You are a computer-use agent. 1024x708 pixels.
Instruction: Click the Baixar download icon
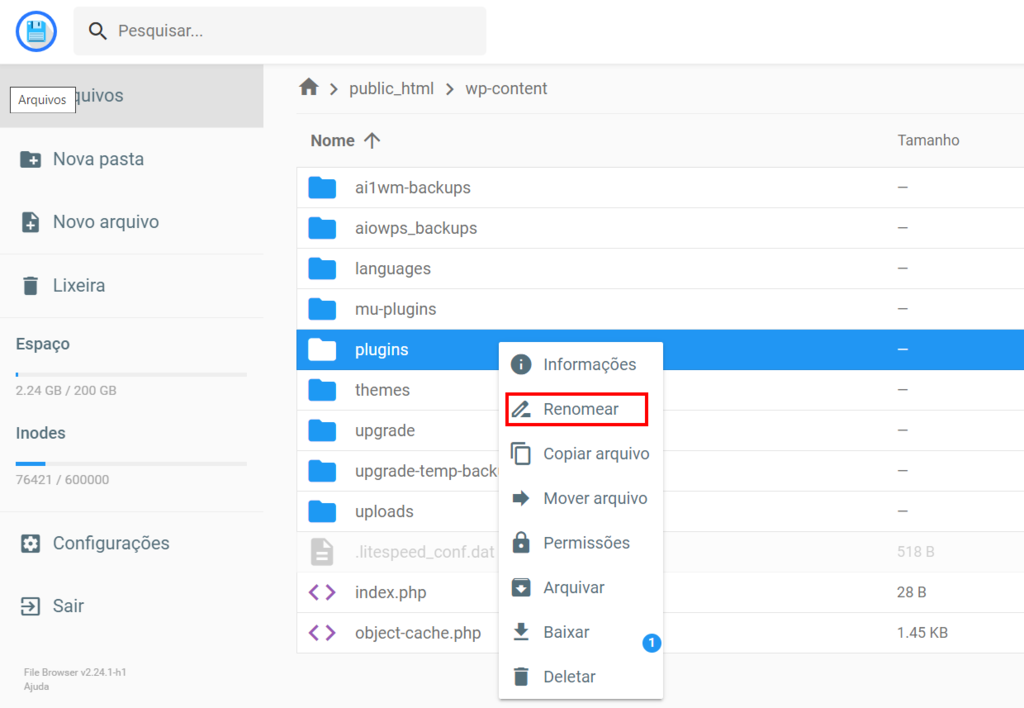tap(521, 632)
